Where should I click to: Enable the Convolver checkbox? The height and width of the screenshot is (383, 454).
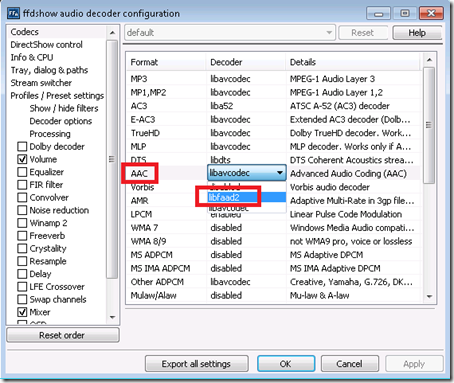point(22,197)
